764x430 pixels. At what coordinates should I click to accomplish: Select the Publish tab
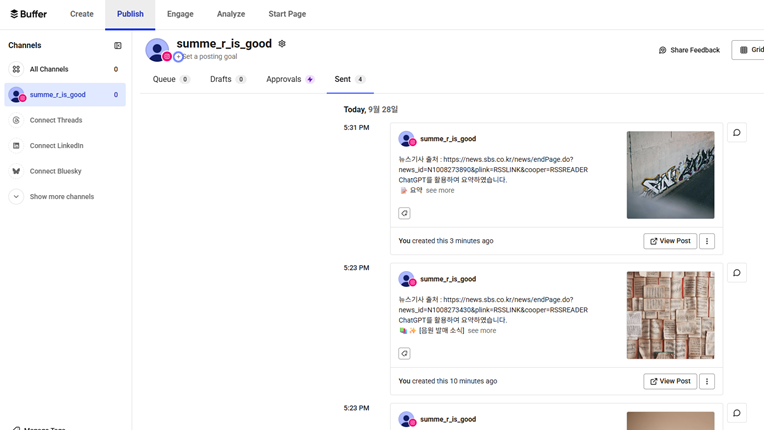point(130,14)
